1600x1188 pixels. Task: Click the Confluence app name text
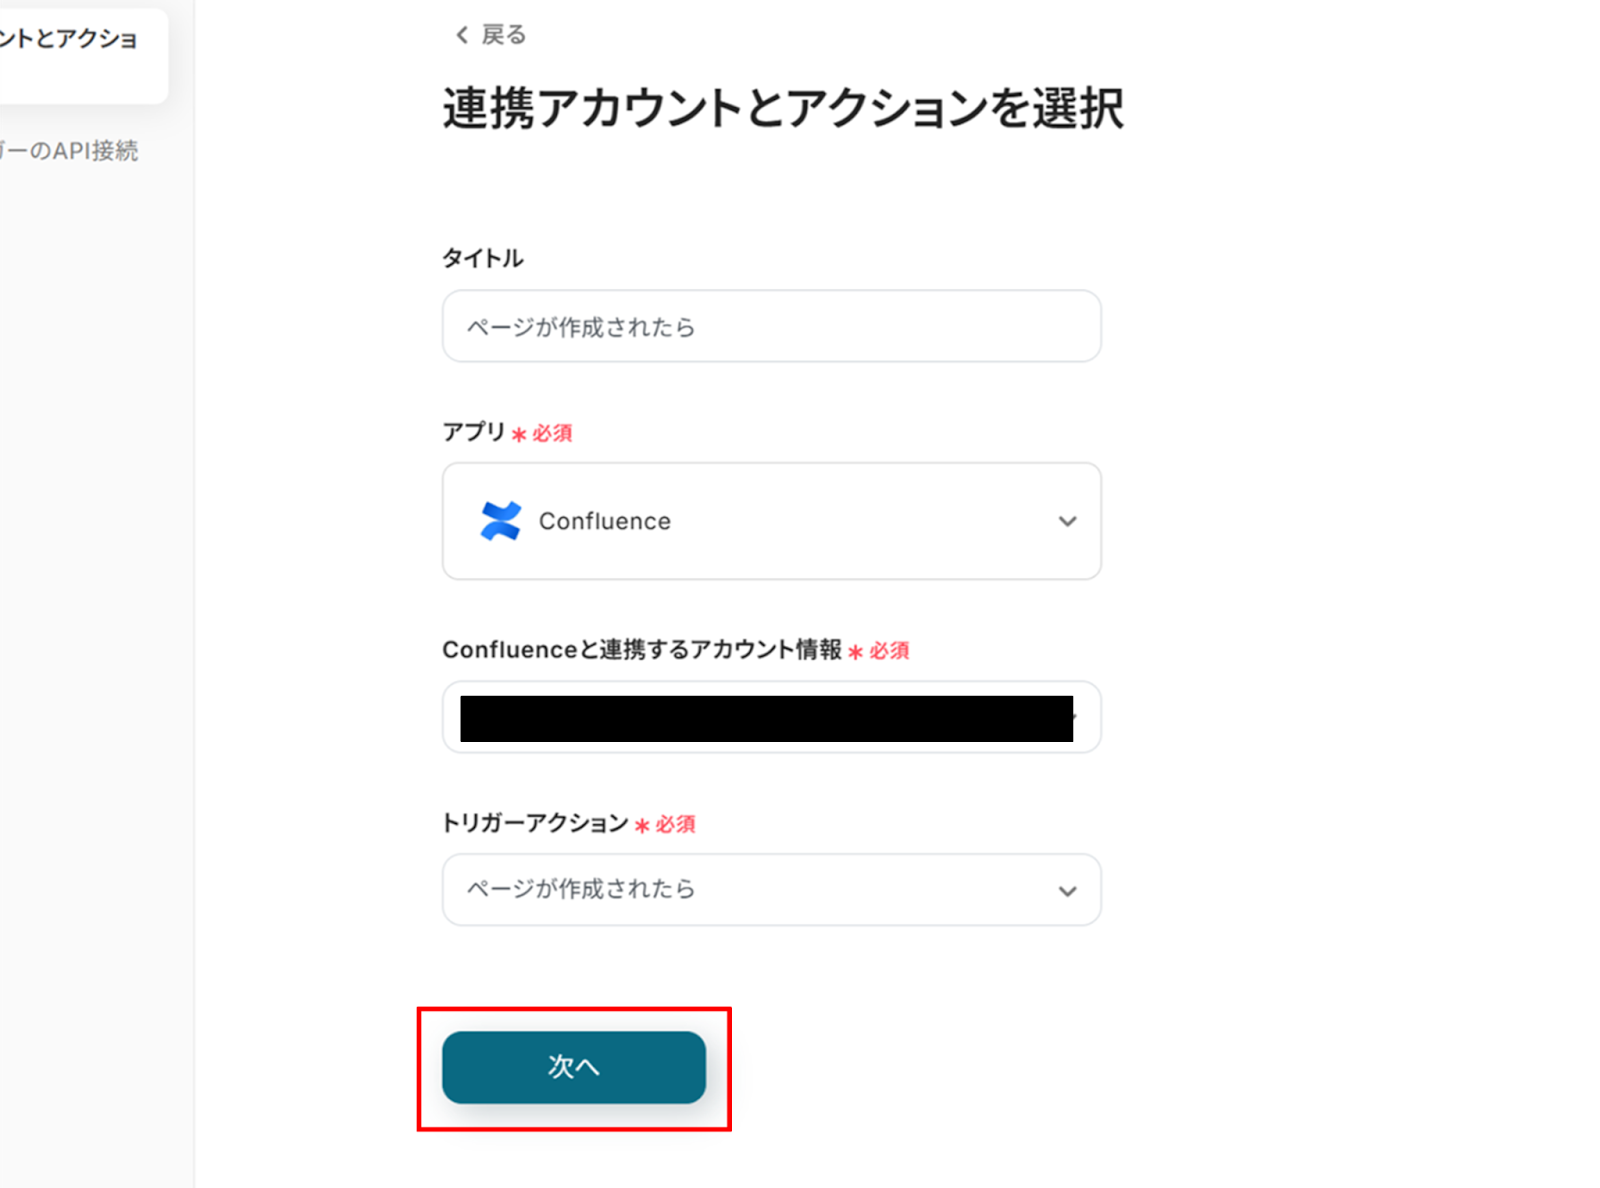604,521
